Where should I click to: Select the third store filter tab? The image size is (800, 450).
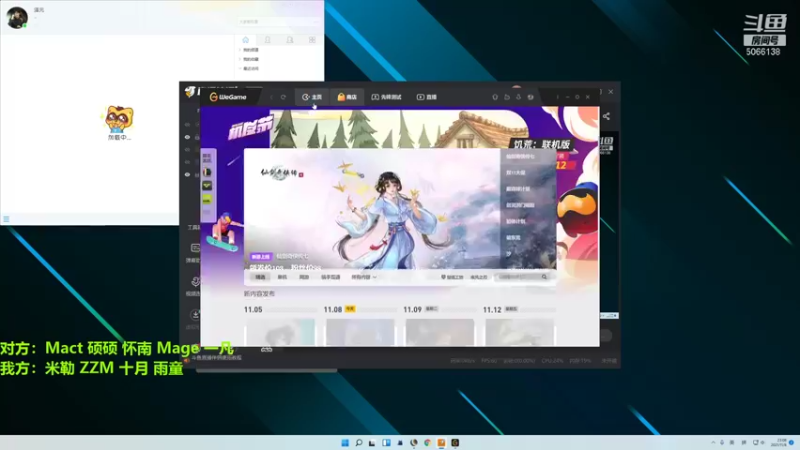click(304, 277)
